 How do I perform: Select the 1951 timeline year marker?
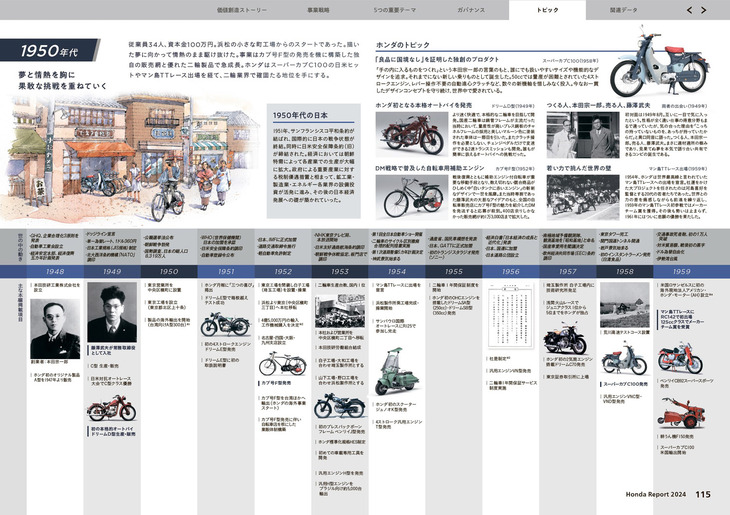point(226,271)
